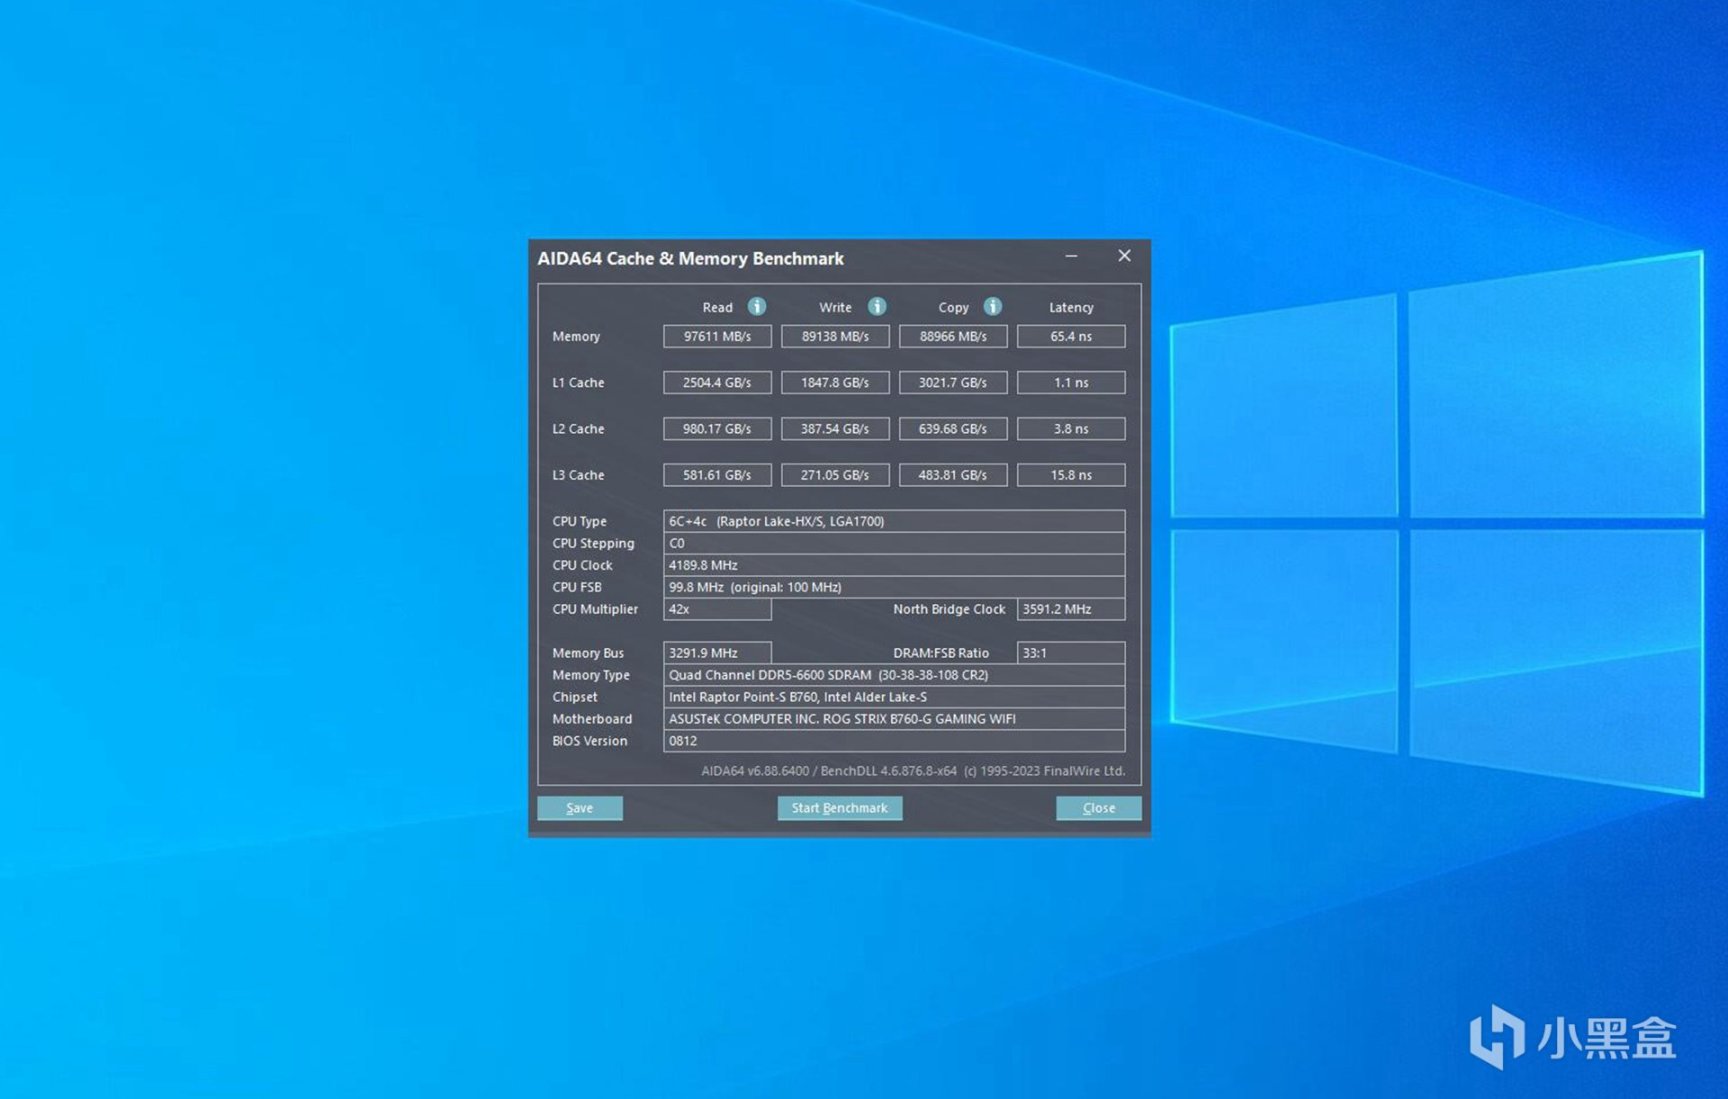
Task: Select the L1 Cache Read value
Action: (717, 383)
